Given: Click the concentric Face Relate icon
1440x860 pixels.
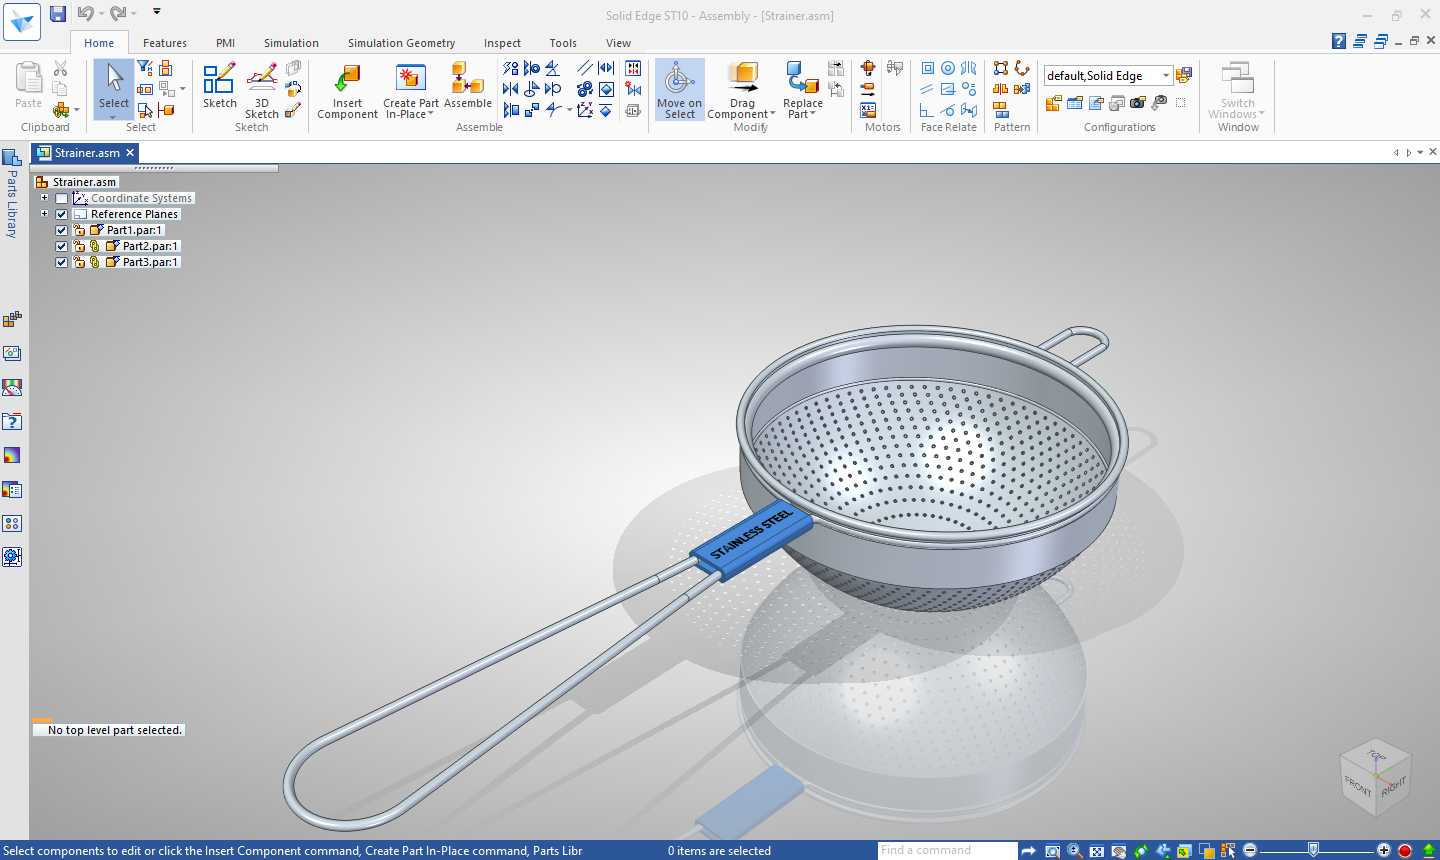Looking at the screenshot, I should [948, 68].
